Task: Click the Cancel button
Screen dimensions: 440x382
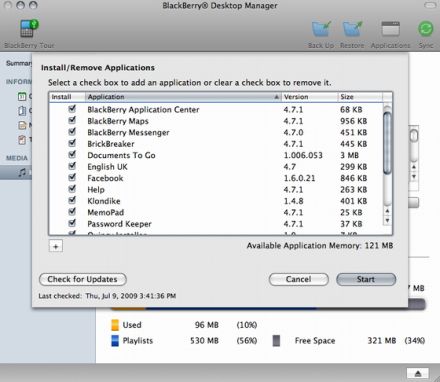Action: click(299, 279)
